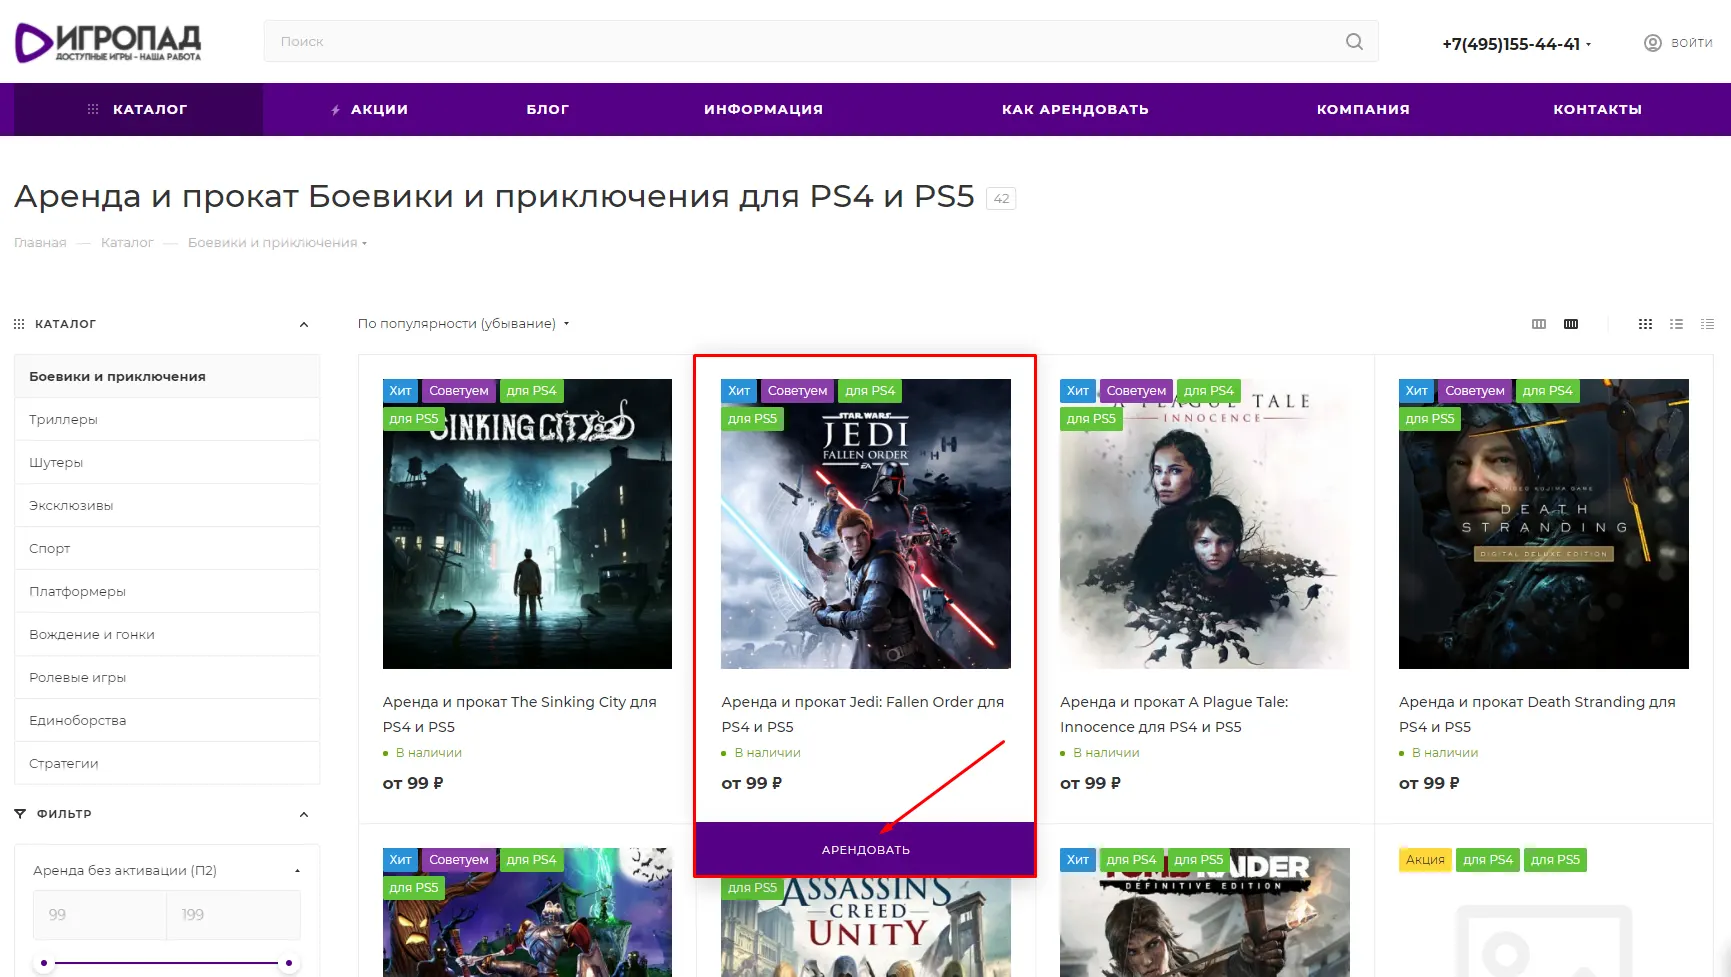The height and width of the screenshot is (977, 1731).
Task: Open the ИНФОРМАЦИЯ menu item
Action: (x=763, y=109)
